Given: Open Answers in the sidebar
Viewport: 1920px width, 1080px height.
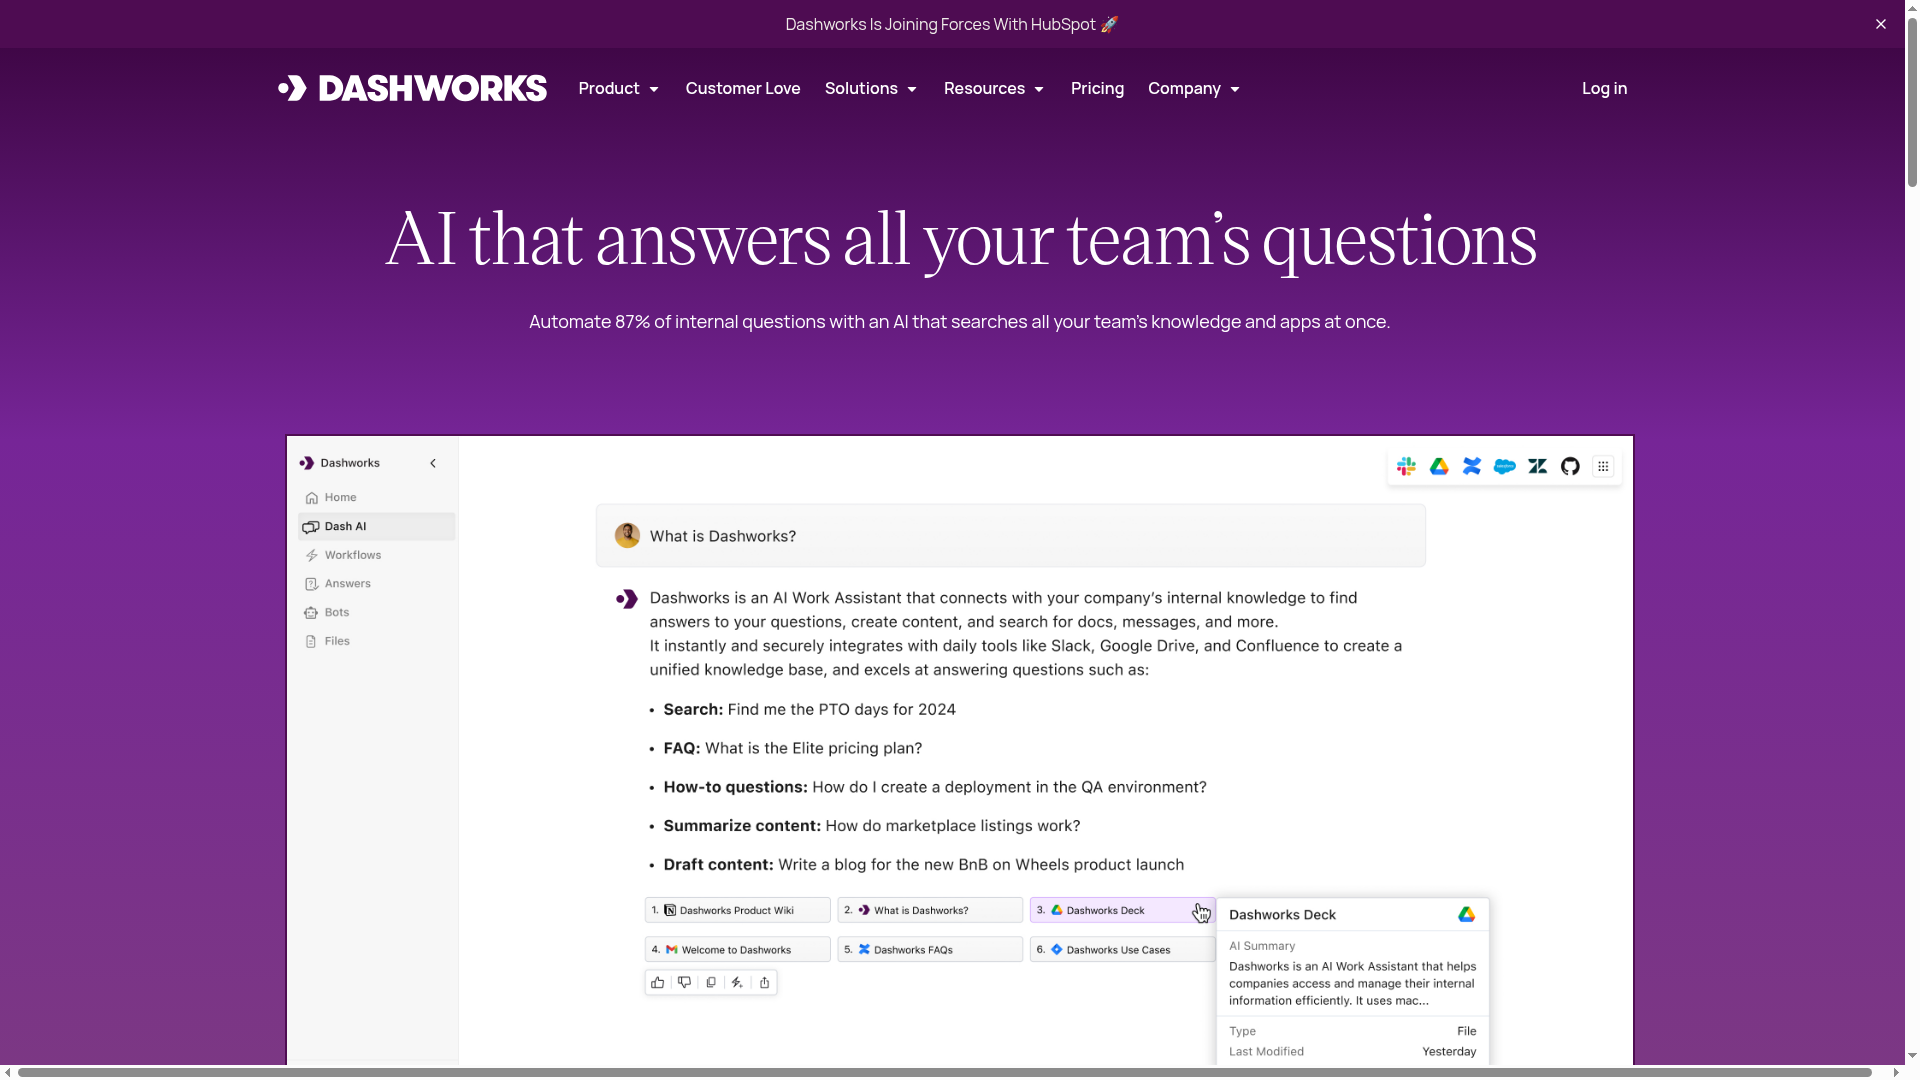Looking at the screenshot, I should click(376, 583).
